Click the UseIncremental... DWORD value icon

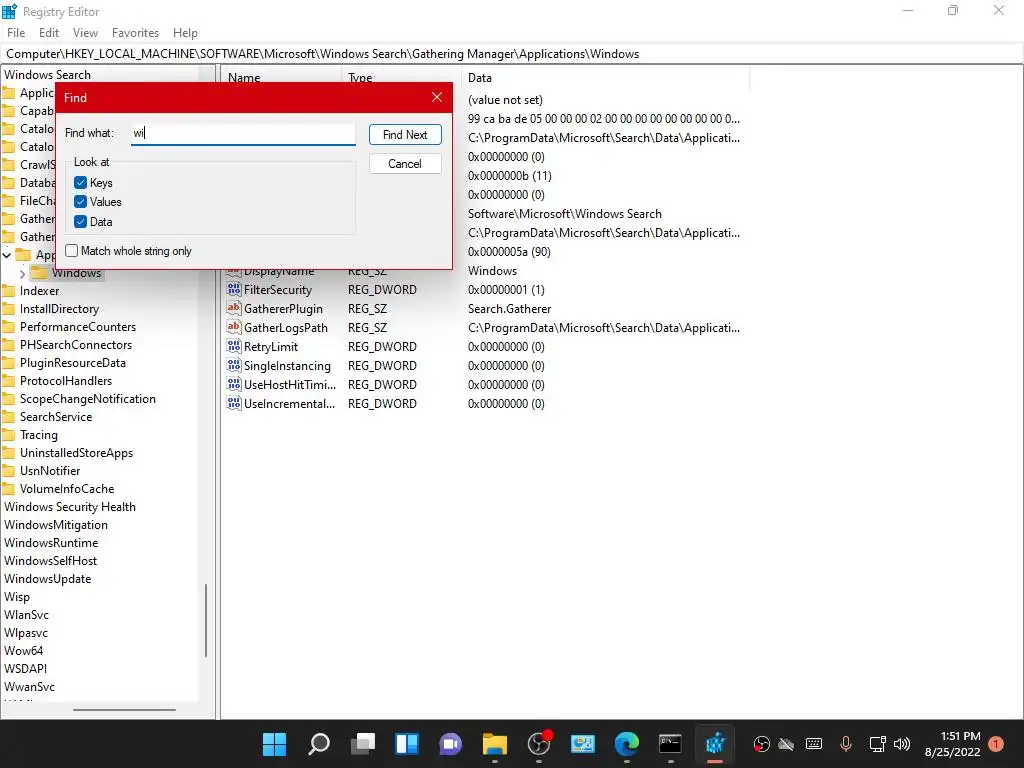tap(234, 403)
